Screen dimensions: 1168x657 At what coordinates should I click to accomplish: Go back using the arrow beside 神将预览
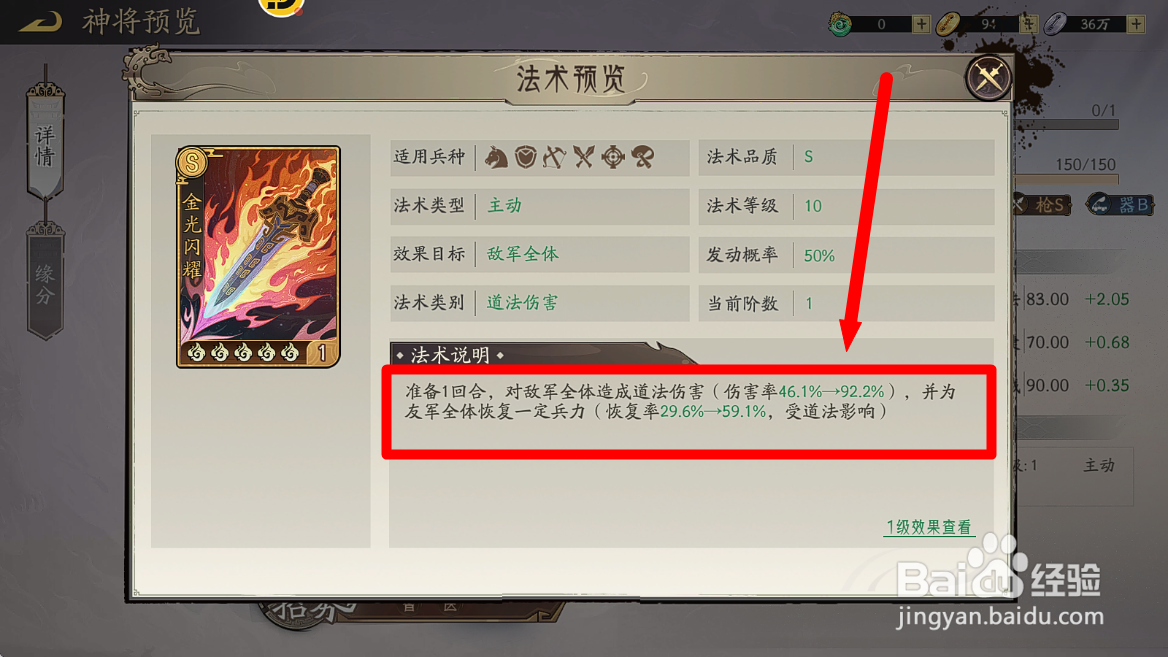click(41, 22)
